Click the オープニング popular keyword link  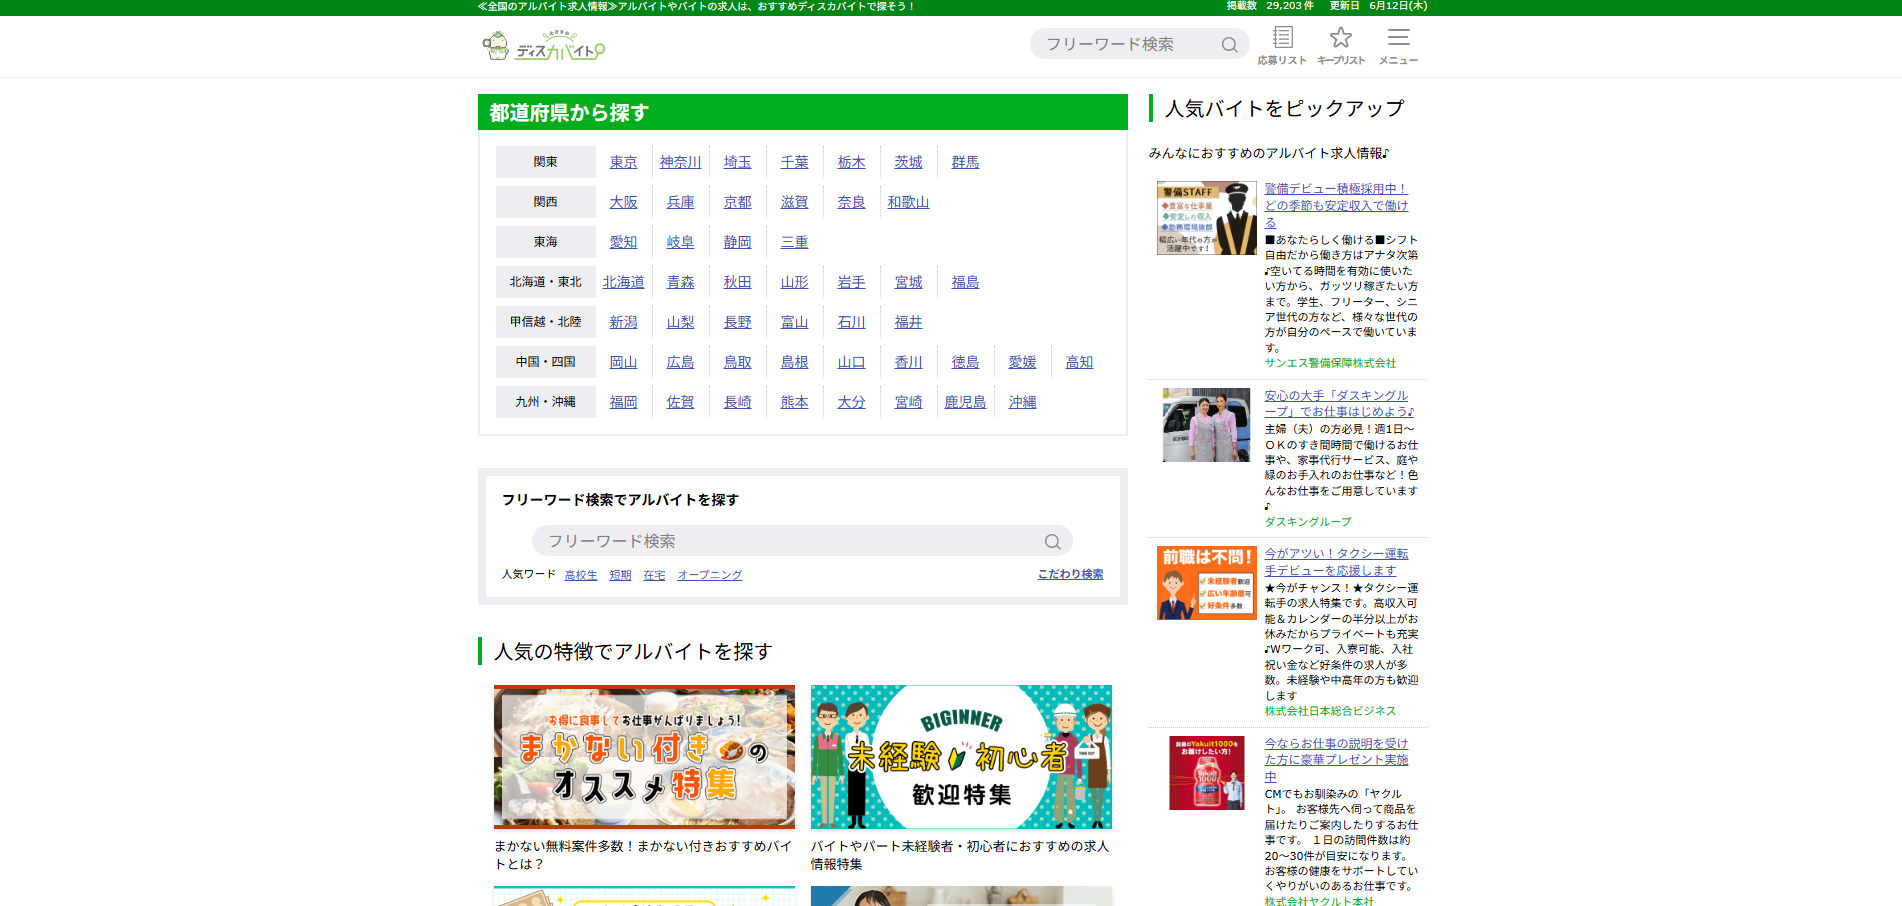pyautogui.click(x=710, y=575)
